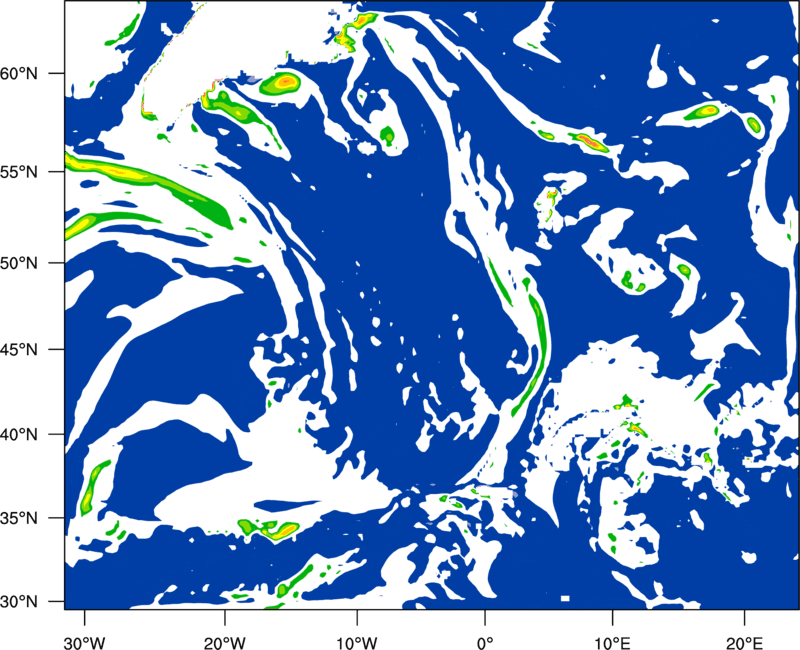800x650 pixels.
Task: Click the 45°N latitude label
Action: tap(19, 349)
